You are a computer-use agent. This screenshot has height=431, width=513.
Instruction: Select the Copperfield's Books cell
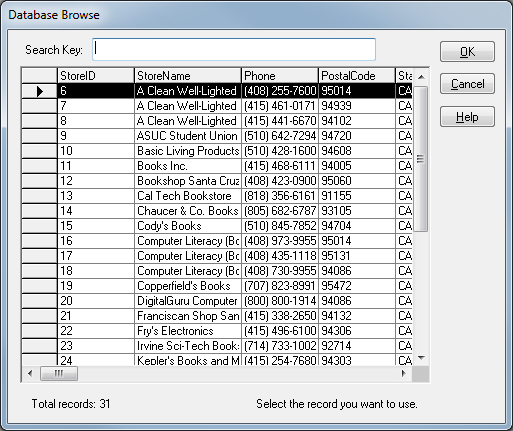(188, 286)
